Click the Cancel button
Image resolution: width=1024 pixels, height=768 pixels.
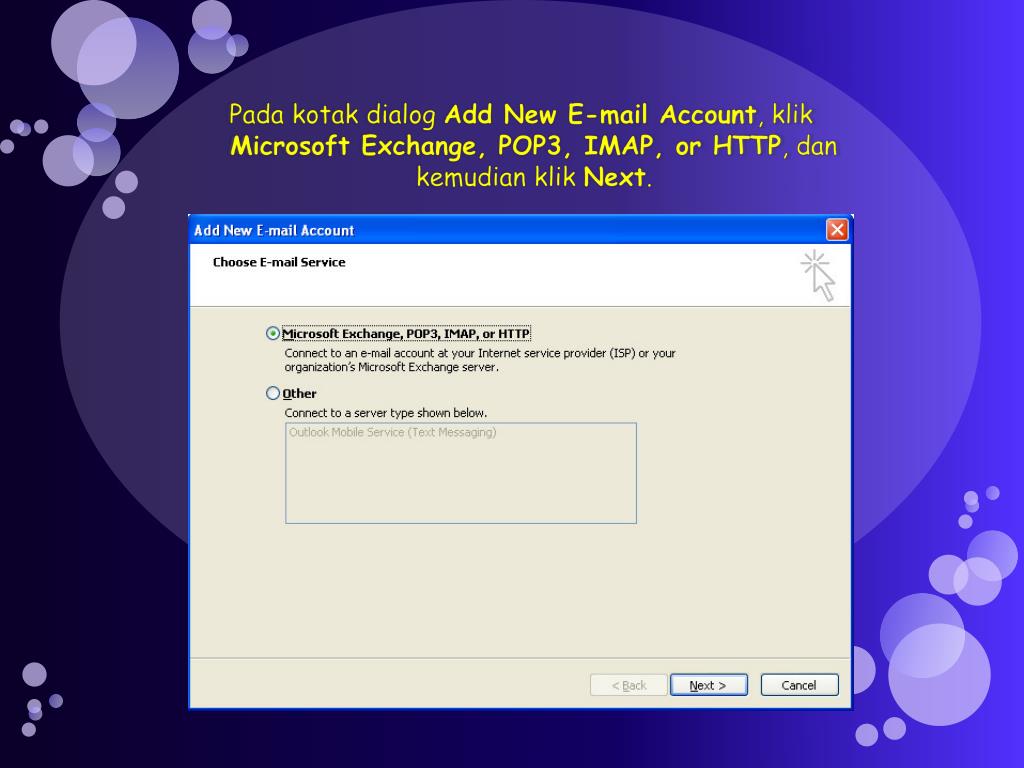pyautogui.click(x=799, y=685)
